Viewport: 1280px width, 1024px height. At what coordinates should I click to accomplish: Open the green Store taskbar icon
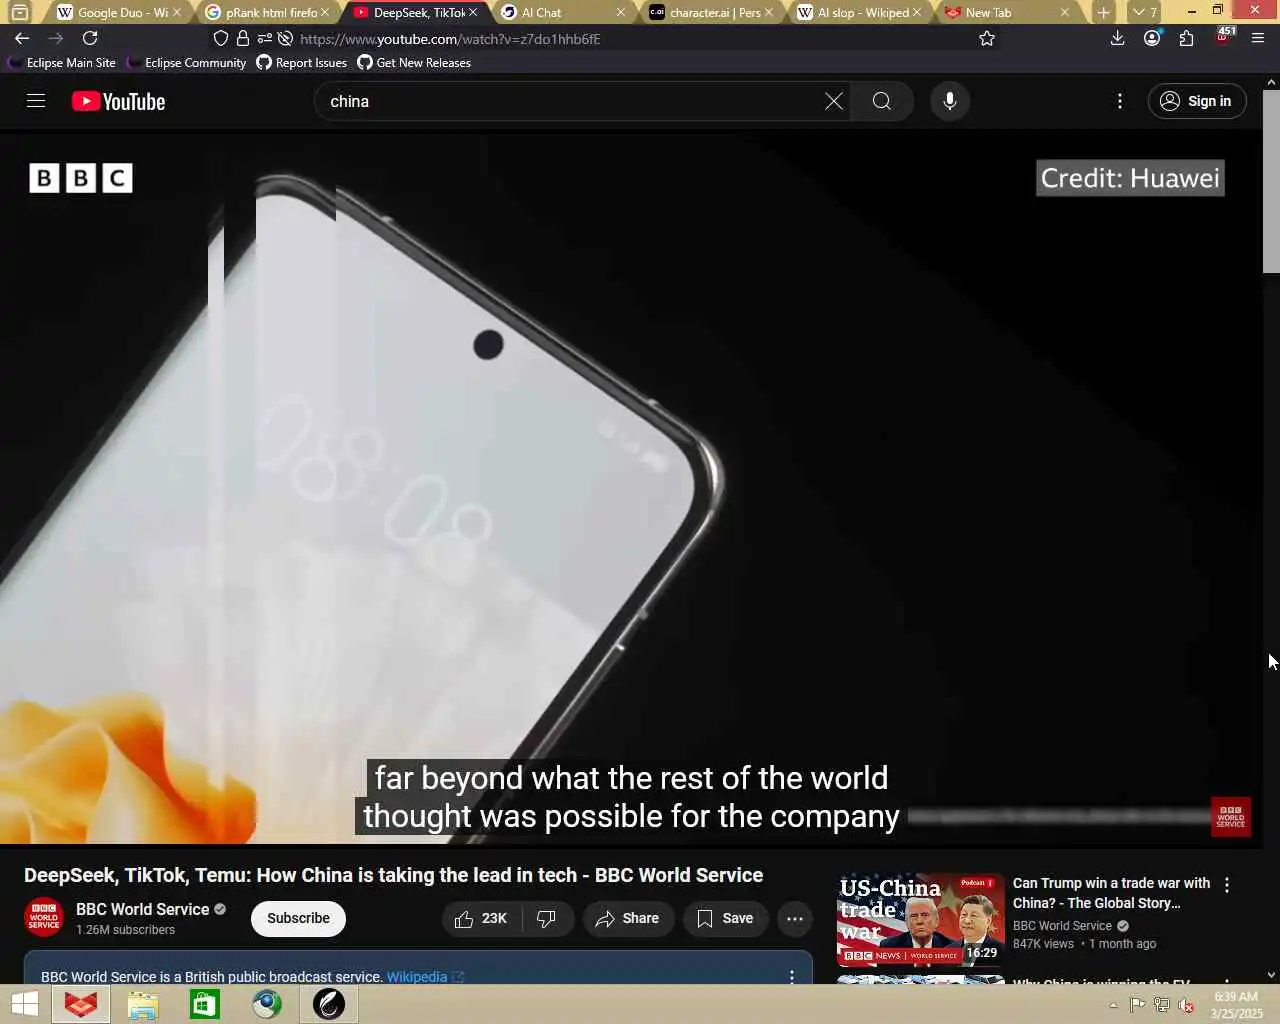pyautogui.click(x=205, y=1004)
